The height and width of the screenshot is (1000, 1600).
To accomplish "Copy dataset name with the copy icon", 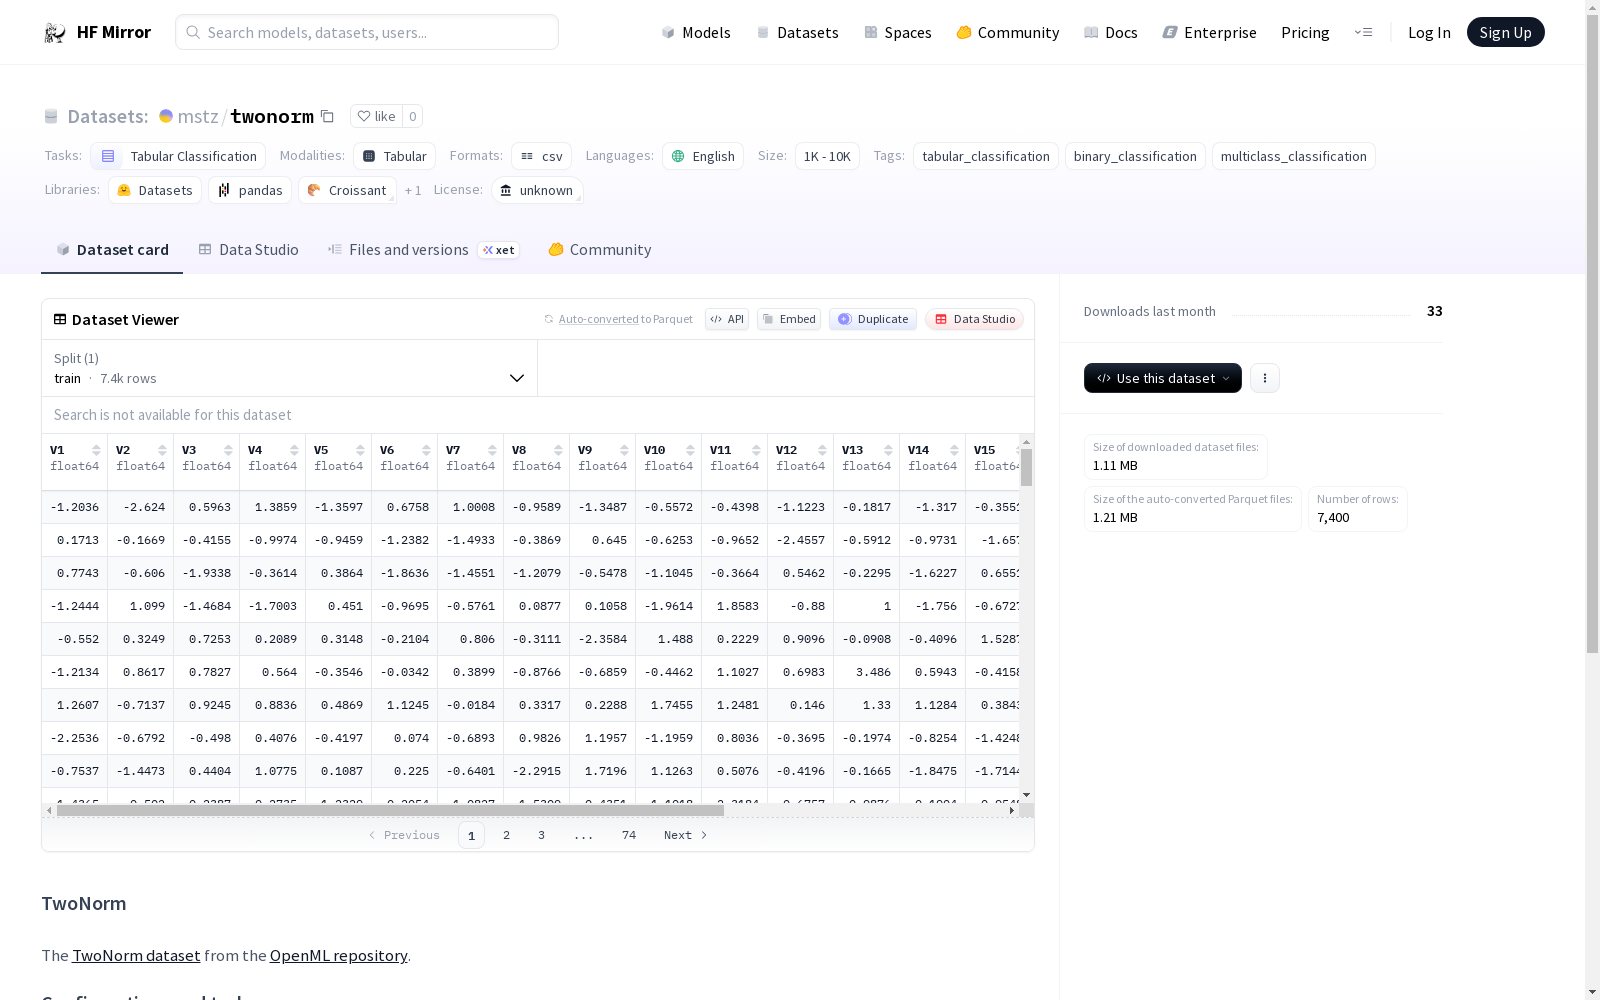I will (327, 116).
